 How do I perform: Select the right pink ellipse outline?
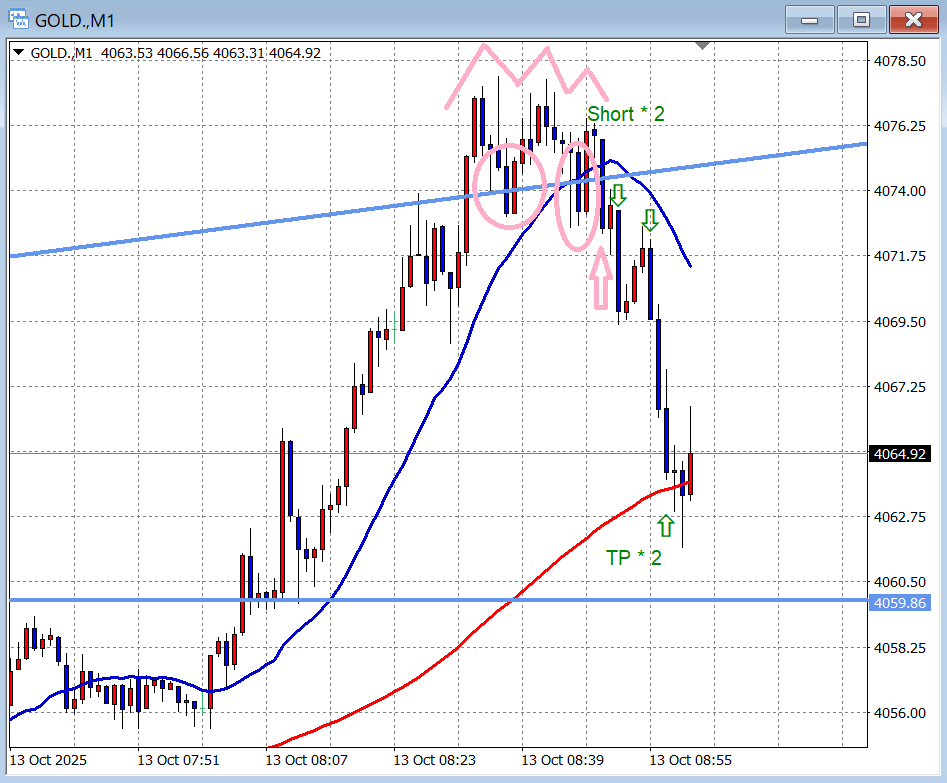(x=557, y=195)
